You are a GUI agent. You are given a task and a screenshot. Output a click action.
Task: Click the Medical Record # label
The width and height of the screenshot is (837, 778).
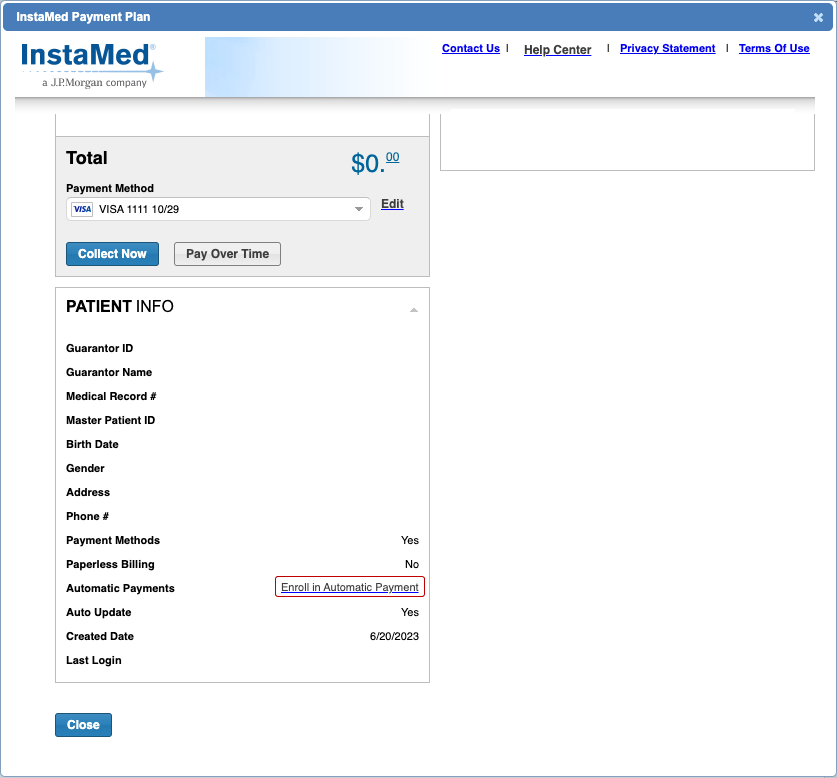[x=111, y=396]
